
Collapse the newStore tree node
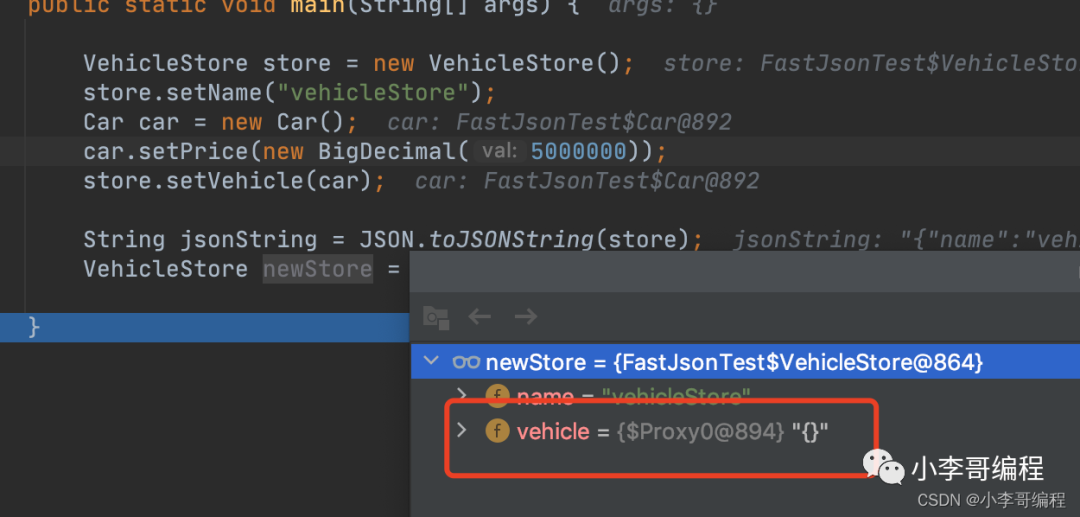431,362
